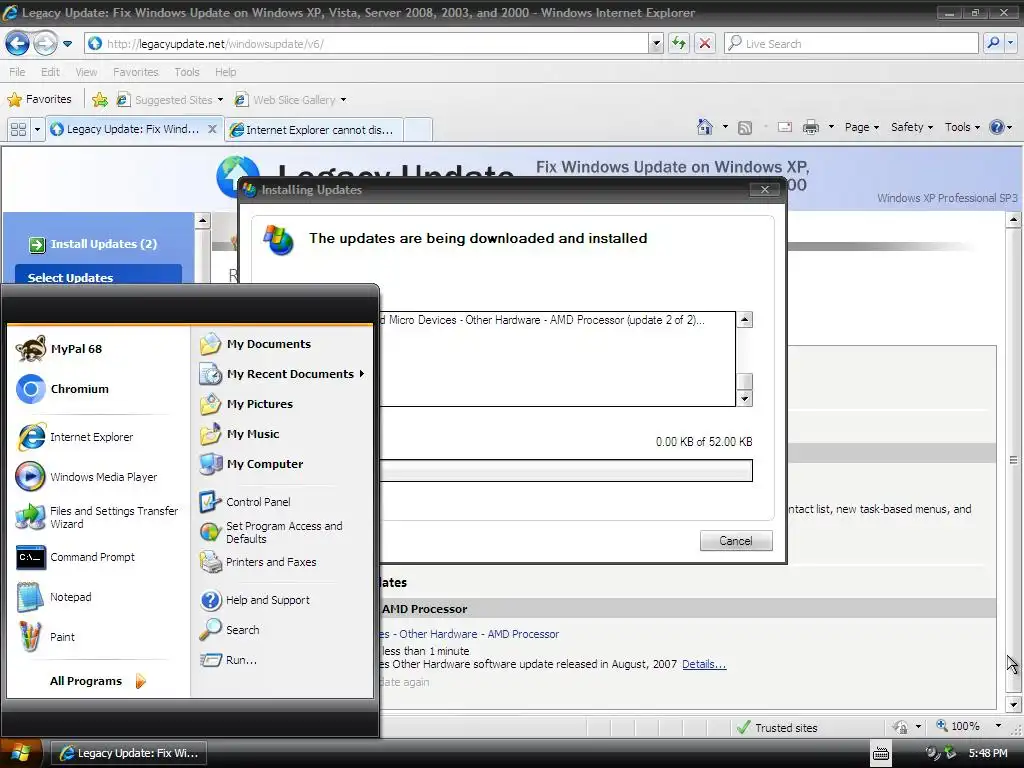1024x768 pixels.
Task: Click the 5:48 PM system clock
Action: (x=987, y=753)
